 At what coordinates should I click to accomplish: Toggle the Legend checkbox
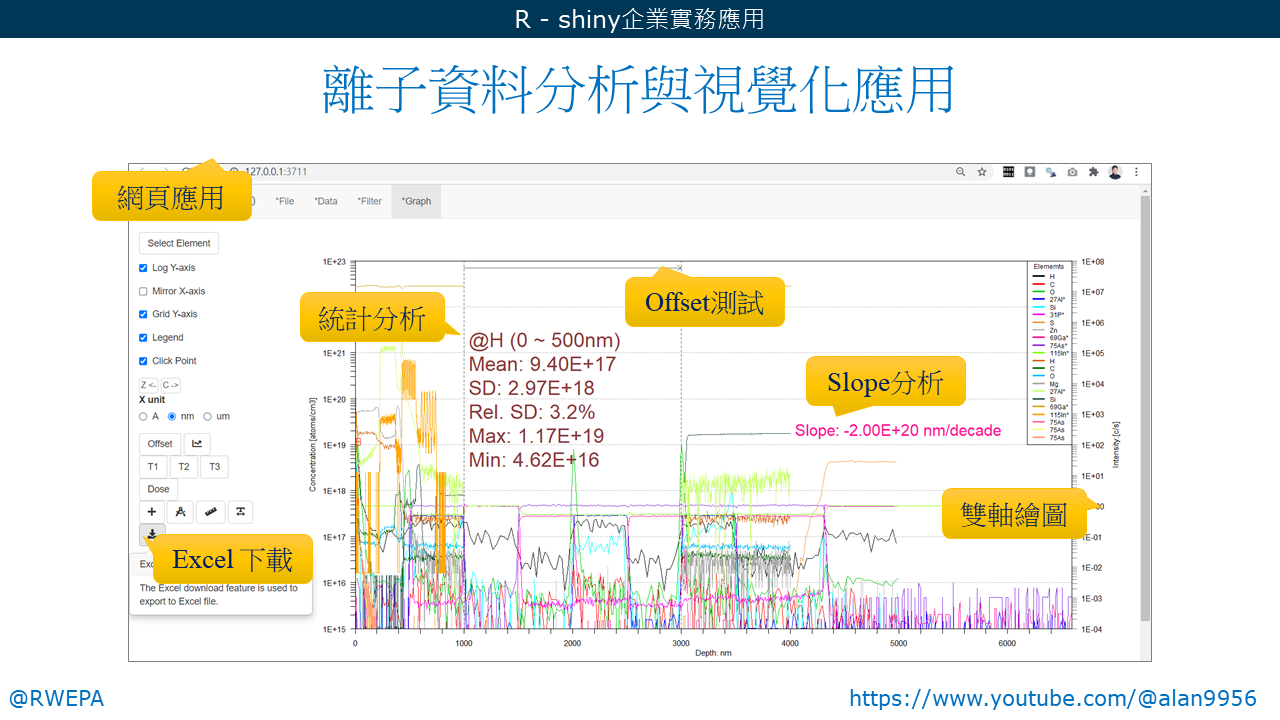tap(144, 337)
